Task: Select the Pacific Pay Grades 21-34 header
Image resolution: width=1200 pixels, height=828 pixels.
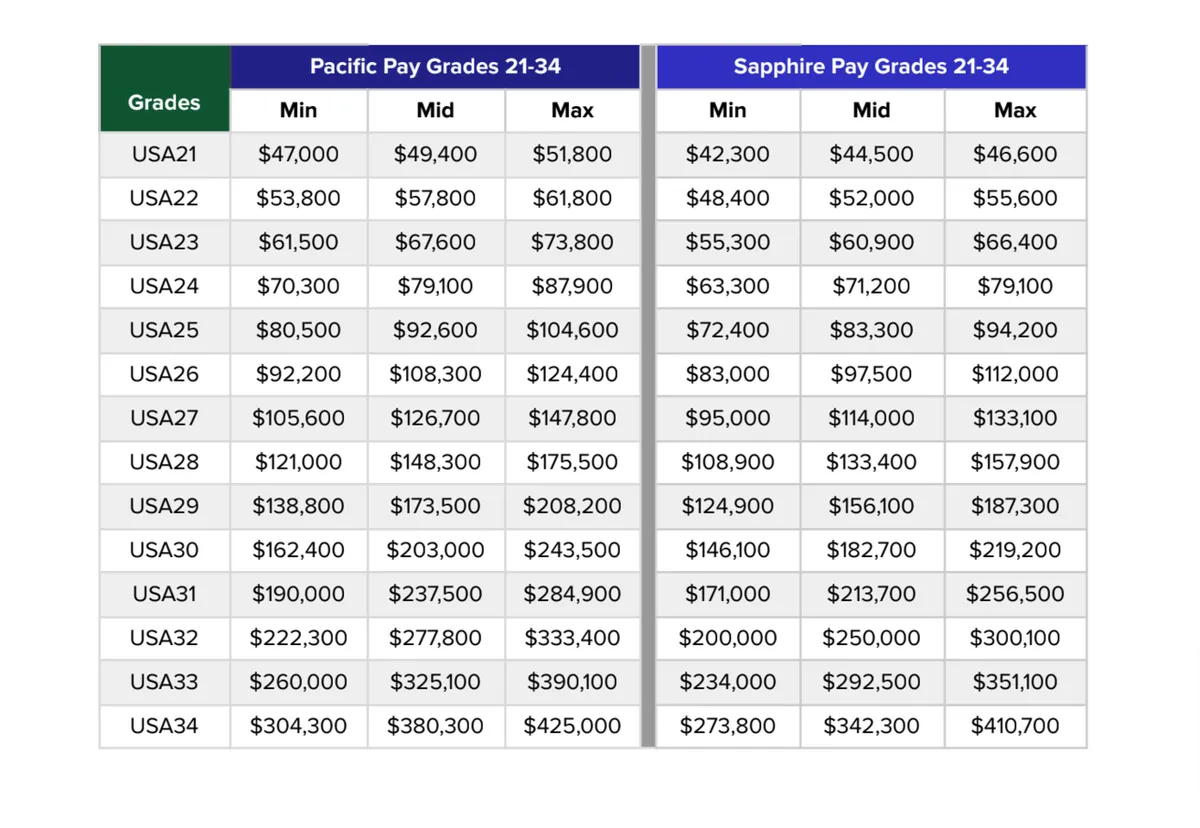Action: pos(435,67)
